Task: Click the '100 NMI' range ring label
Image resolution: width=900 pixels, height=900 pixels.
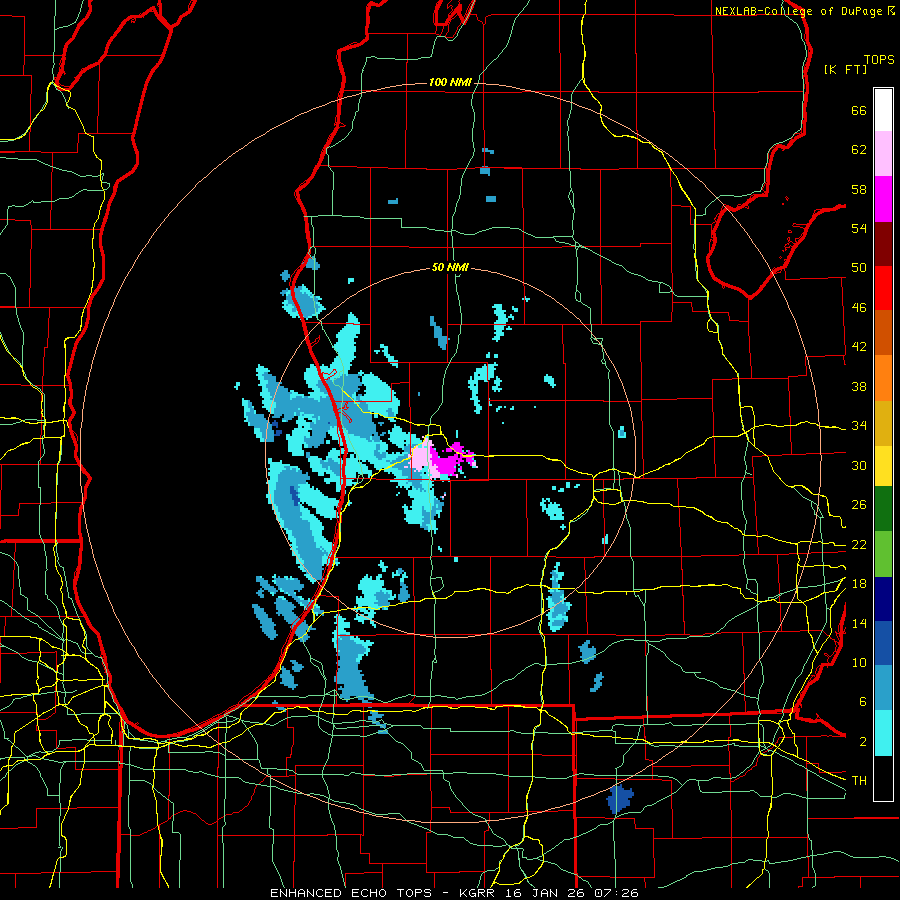Action: pos(450,83)
